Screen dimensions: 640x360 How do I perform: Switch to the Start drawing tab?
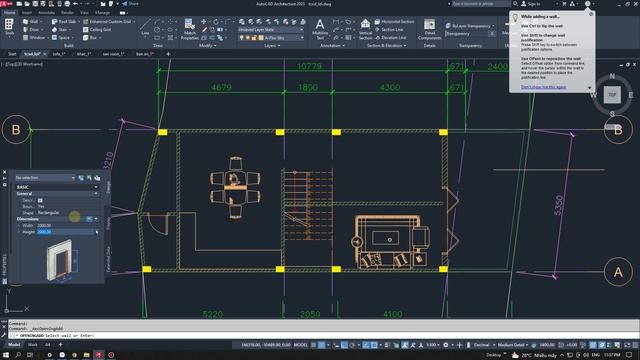click(12, 54)
